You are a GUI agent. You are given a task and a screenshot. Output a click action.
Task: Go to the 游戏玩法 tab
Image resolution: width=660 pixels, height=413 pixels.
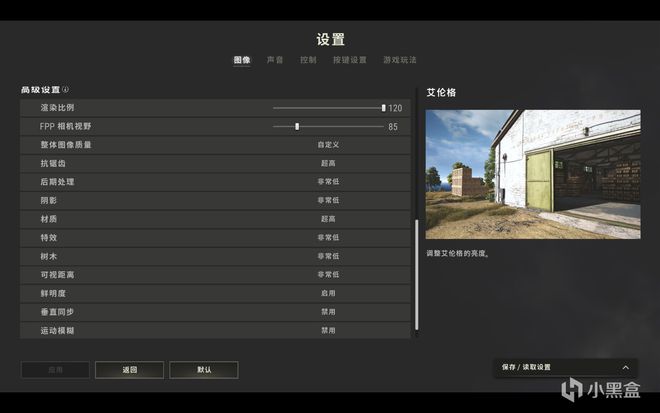point(400,60)
